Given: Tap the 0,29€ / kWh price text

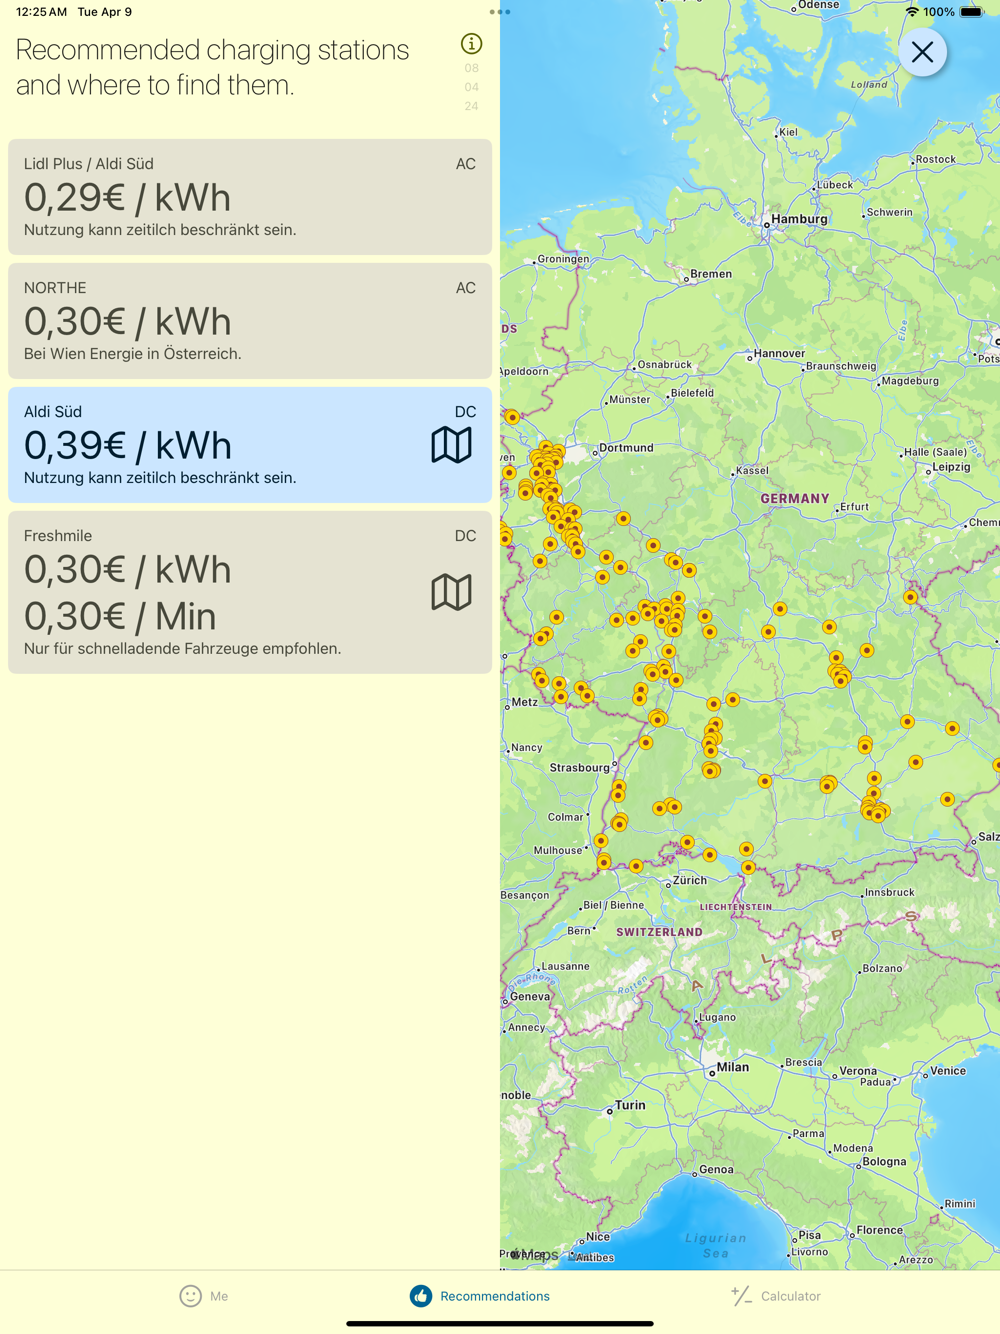Looking at the screenshot, I should [127, 198].
